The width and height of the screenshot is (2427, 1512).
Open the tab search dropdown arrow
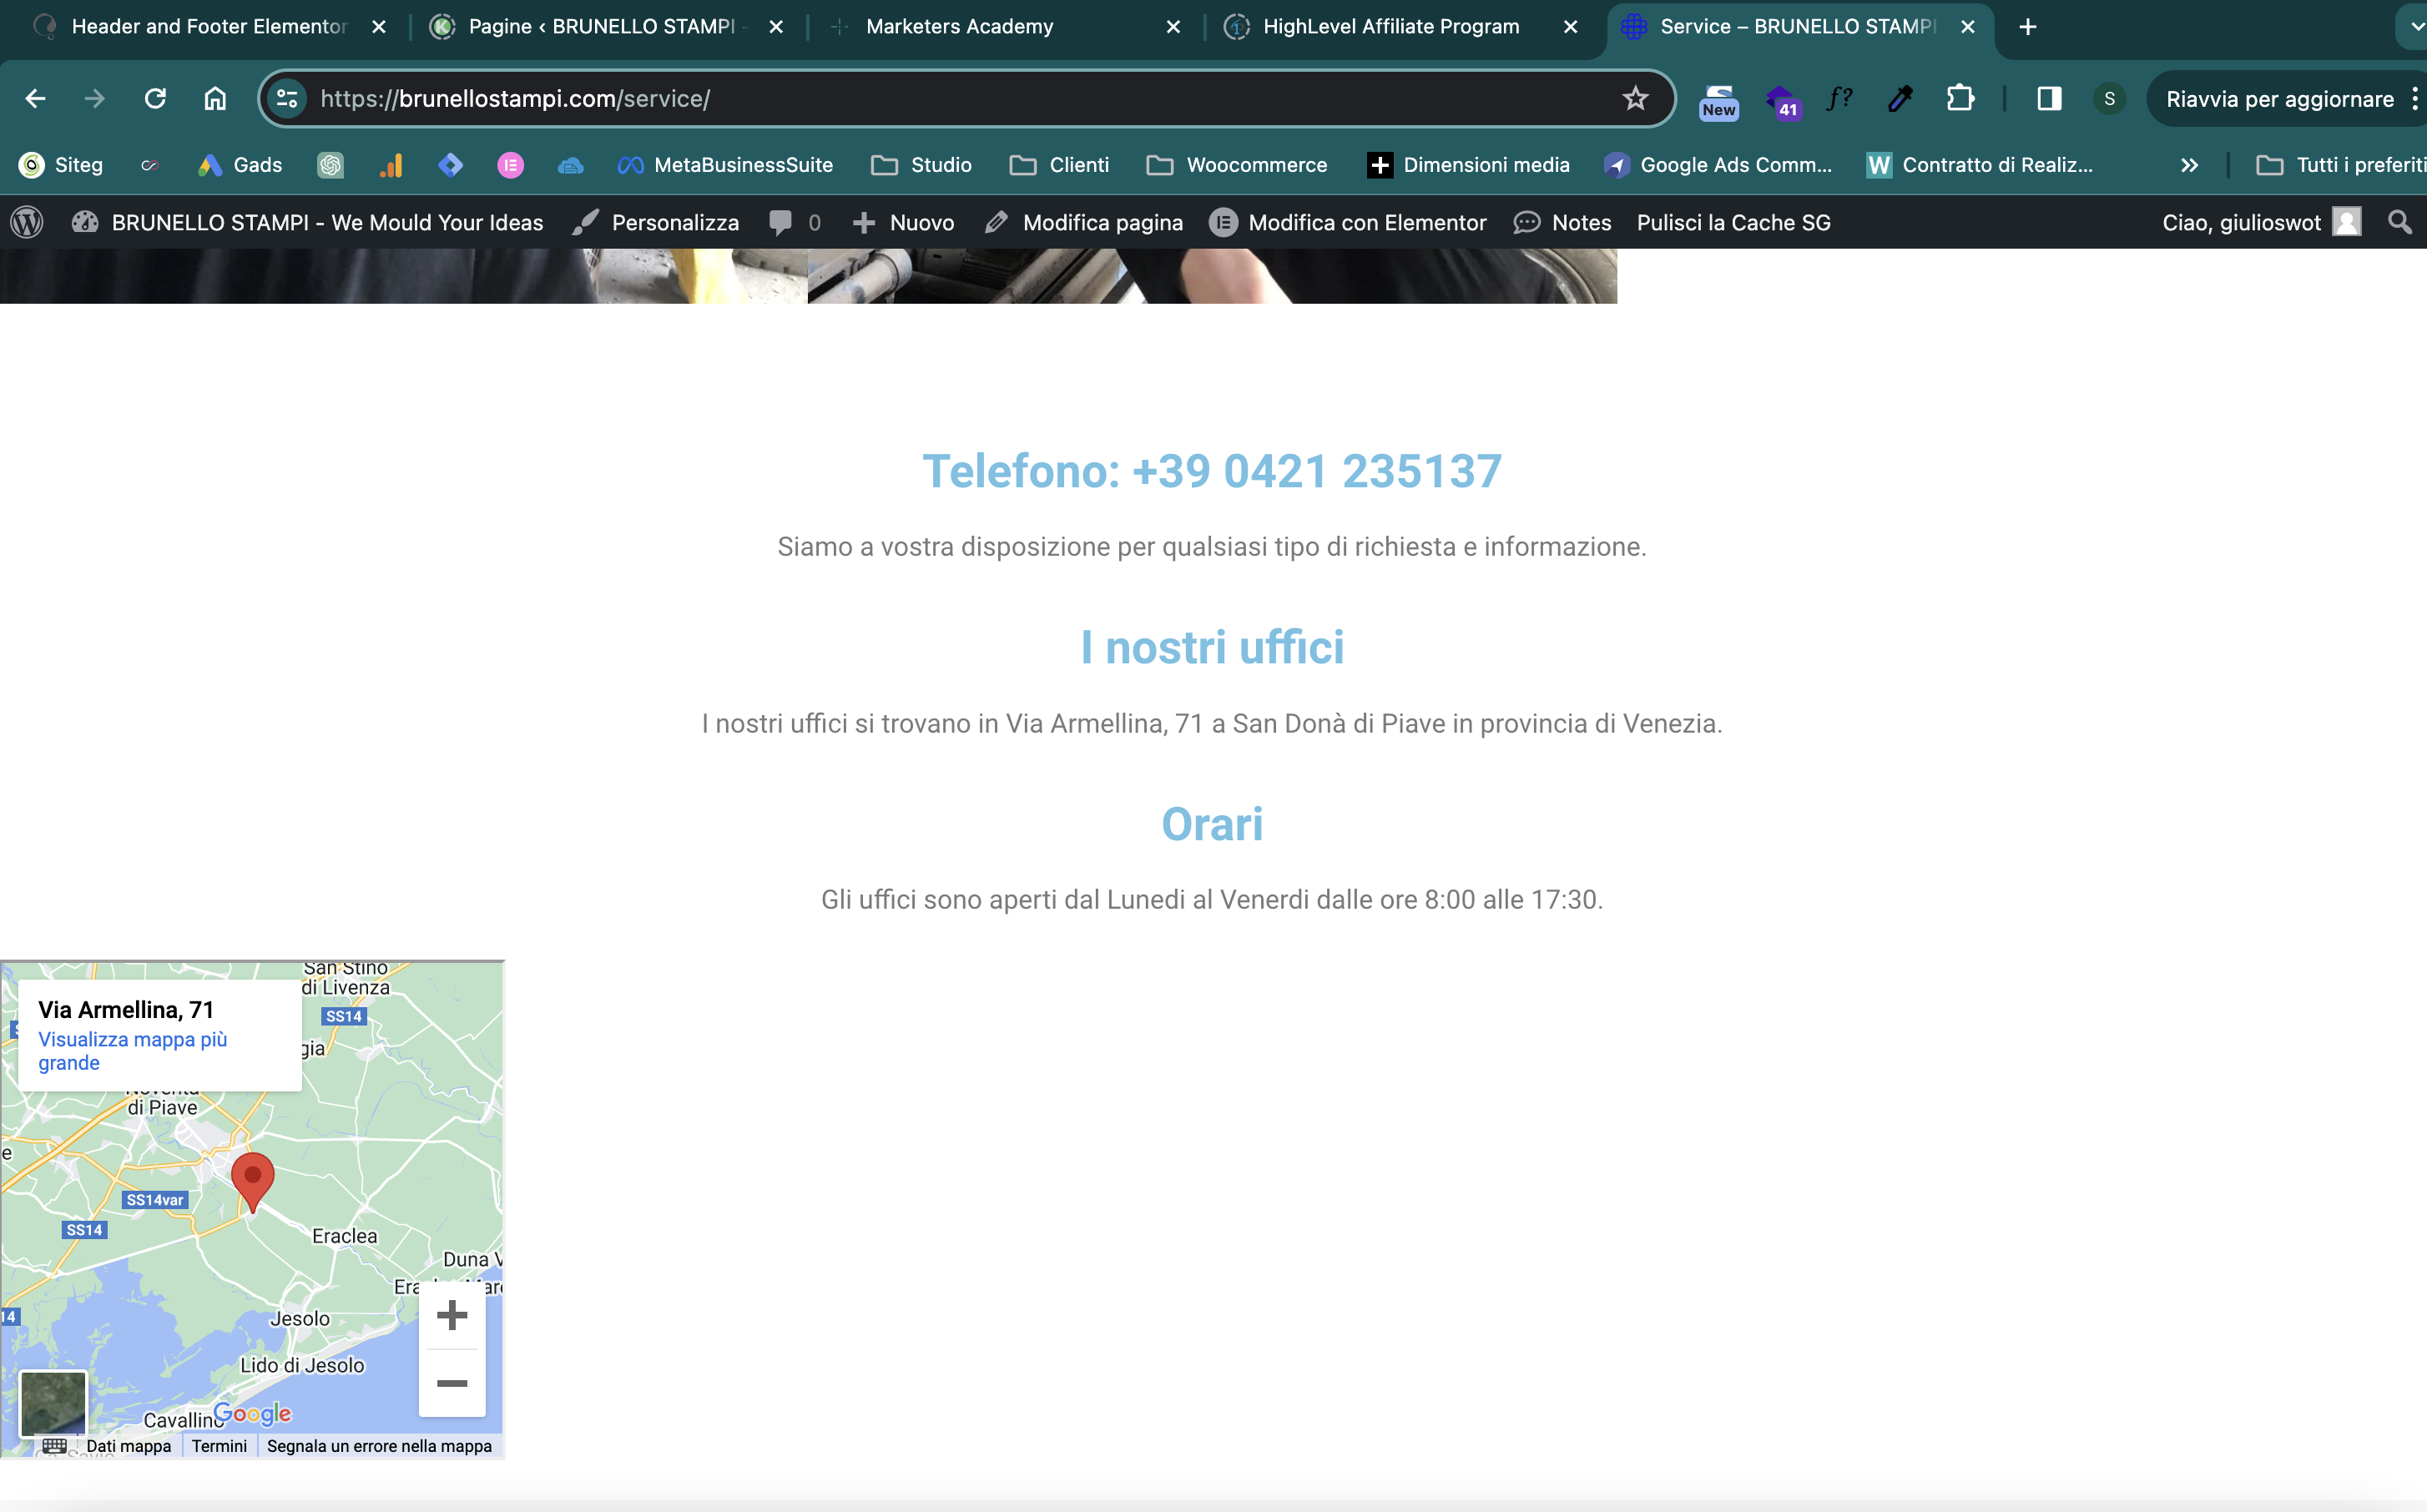tap(2415, 27)
